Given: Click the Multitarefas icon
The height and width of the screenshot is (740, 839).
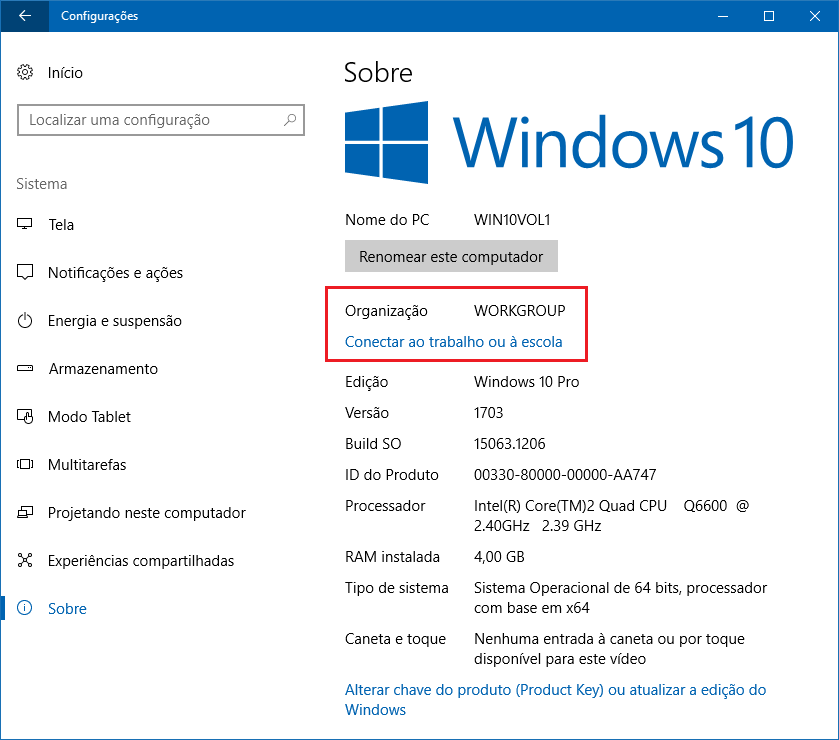Looking at the screenshot, I should pyautogui.click(x=25, y=464).
